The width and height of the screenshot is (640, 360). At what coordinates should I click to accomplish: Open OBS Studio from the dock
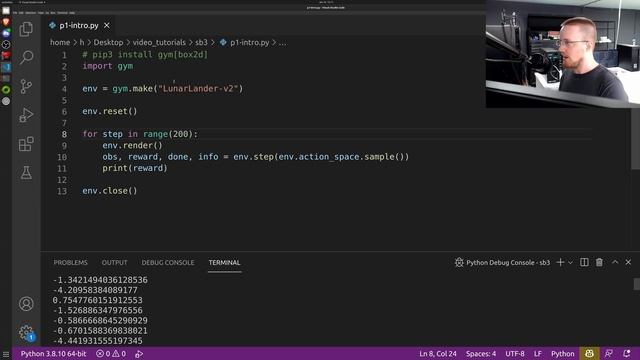pyautogui.click(x=6, y=44)
